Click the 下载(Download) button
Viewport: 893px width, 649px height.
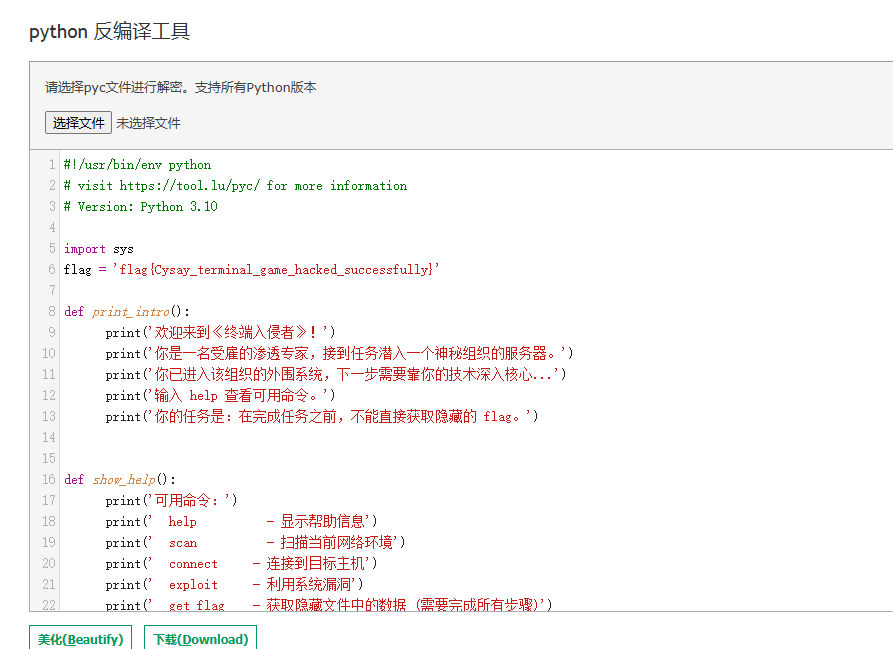200,639
